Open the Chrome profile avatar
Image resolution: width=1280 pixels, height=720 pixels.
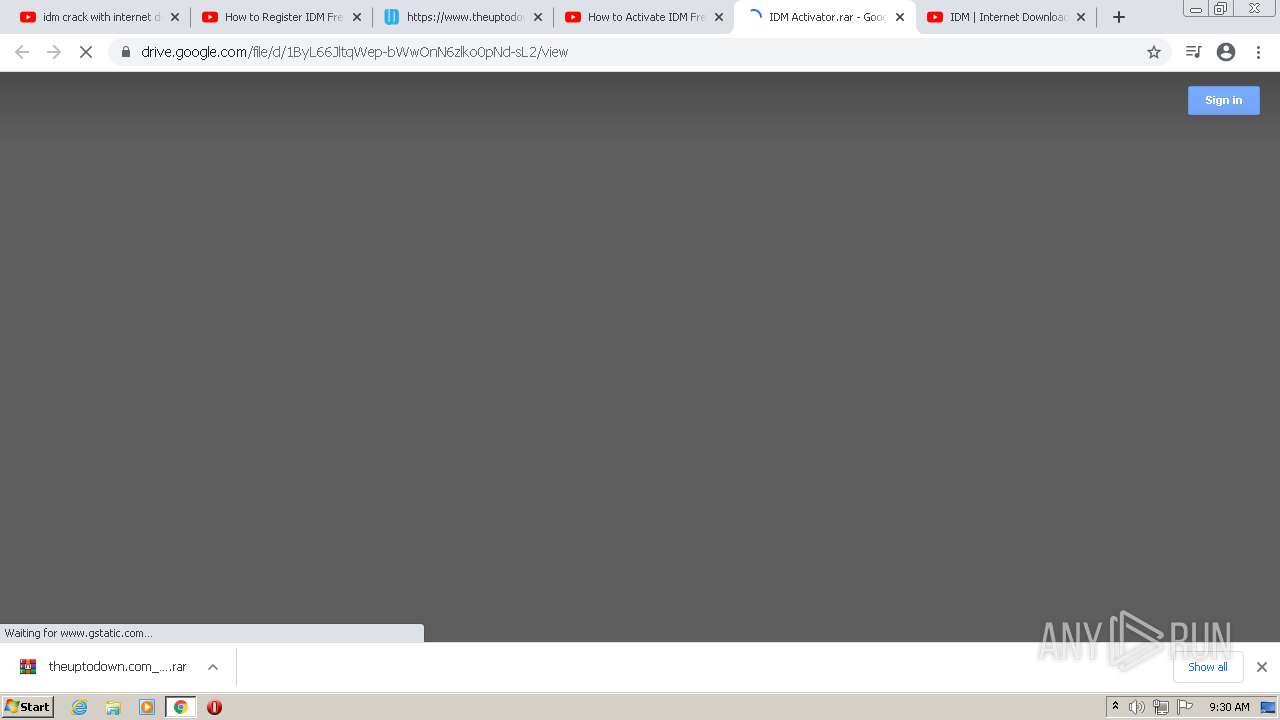(1226, 52)
